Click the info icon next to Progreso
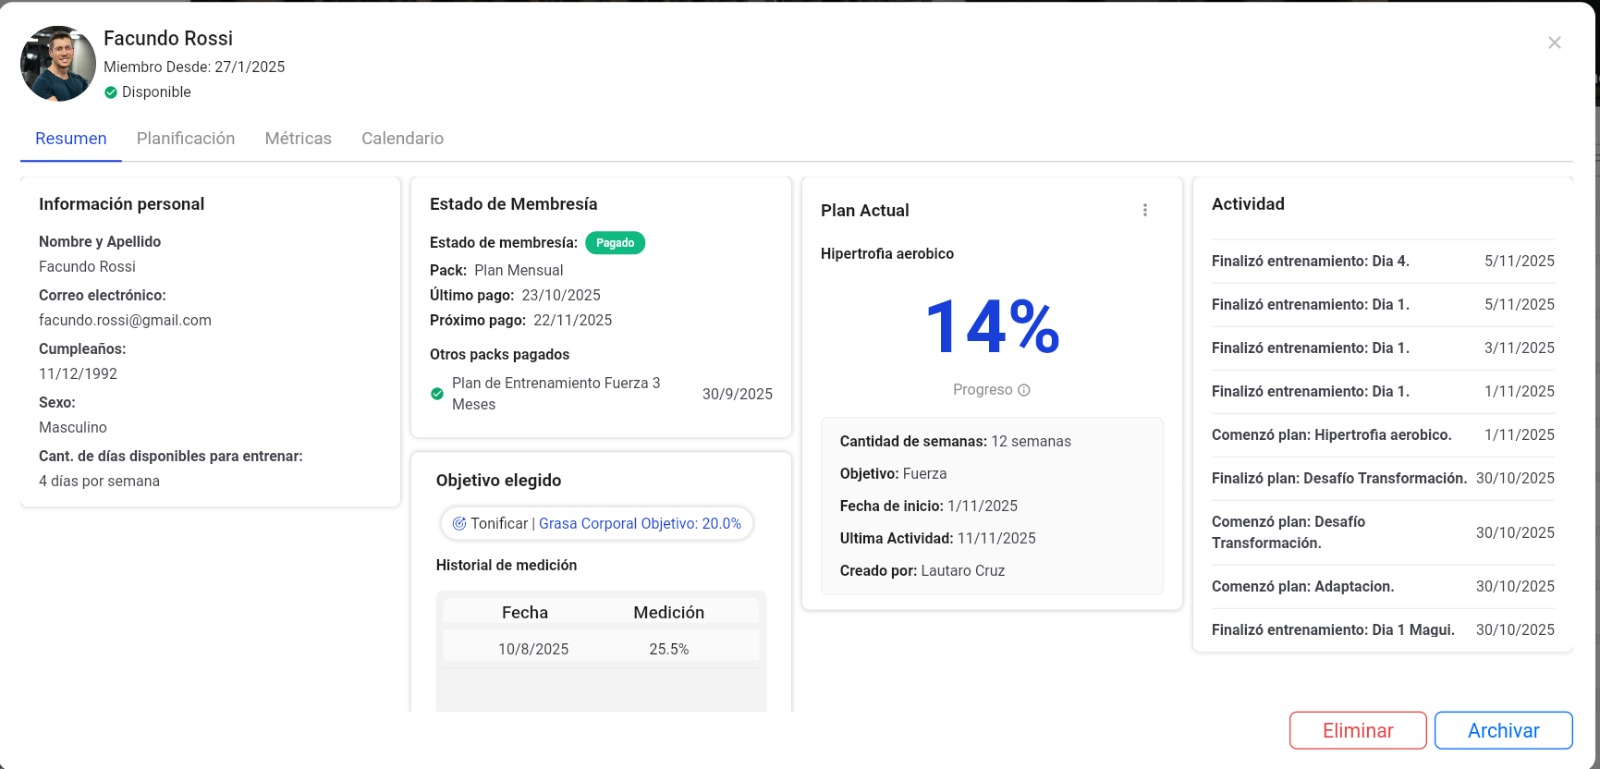 pyautogui.click(x=1024, y=390)
